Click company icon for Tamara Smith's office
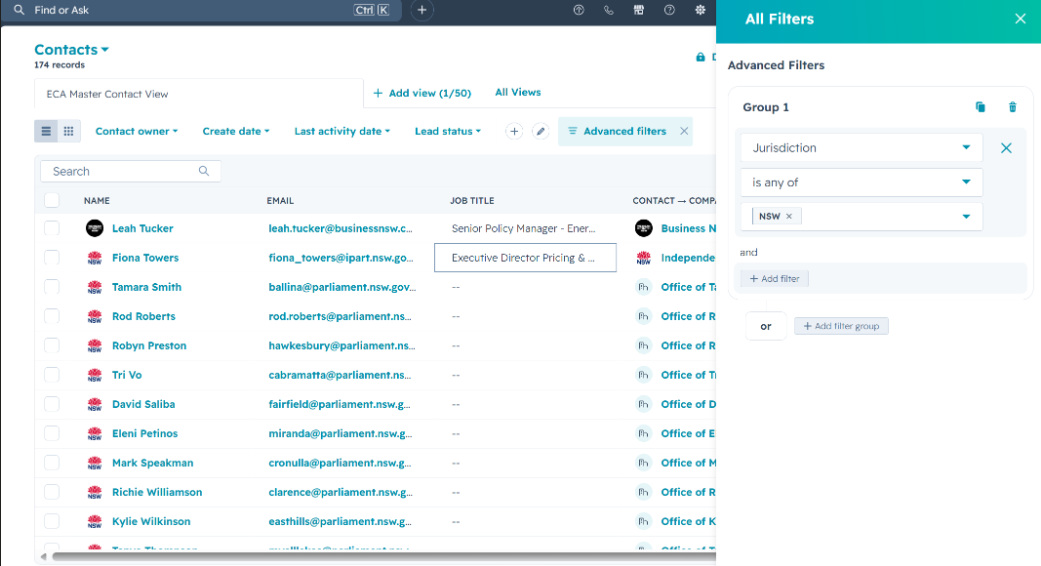The image size is (1041, 566). point(643,287)
